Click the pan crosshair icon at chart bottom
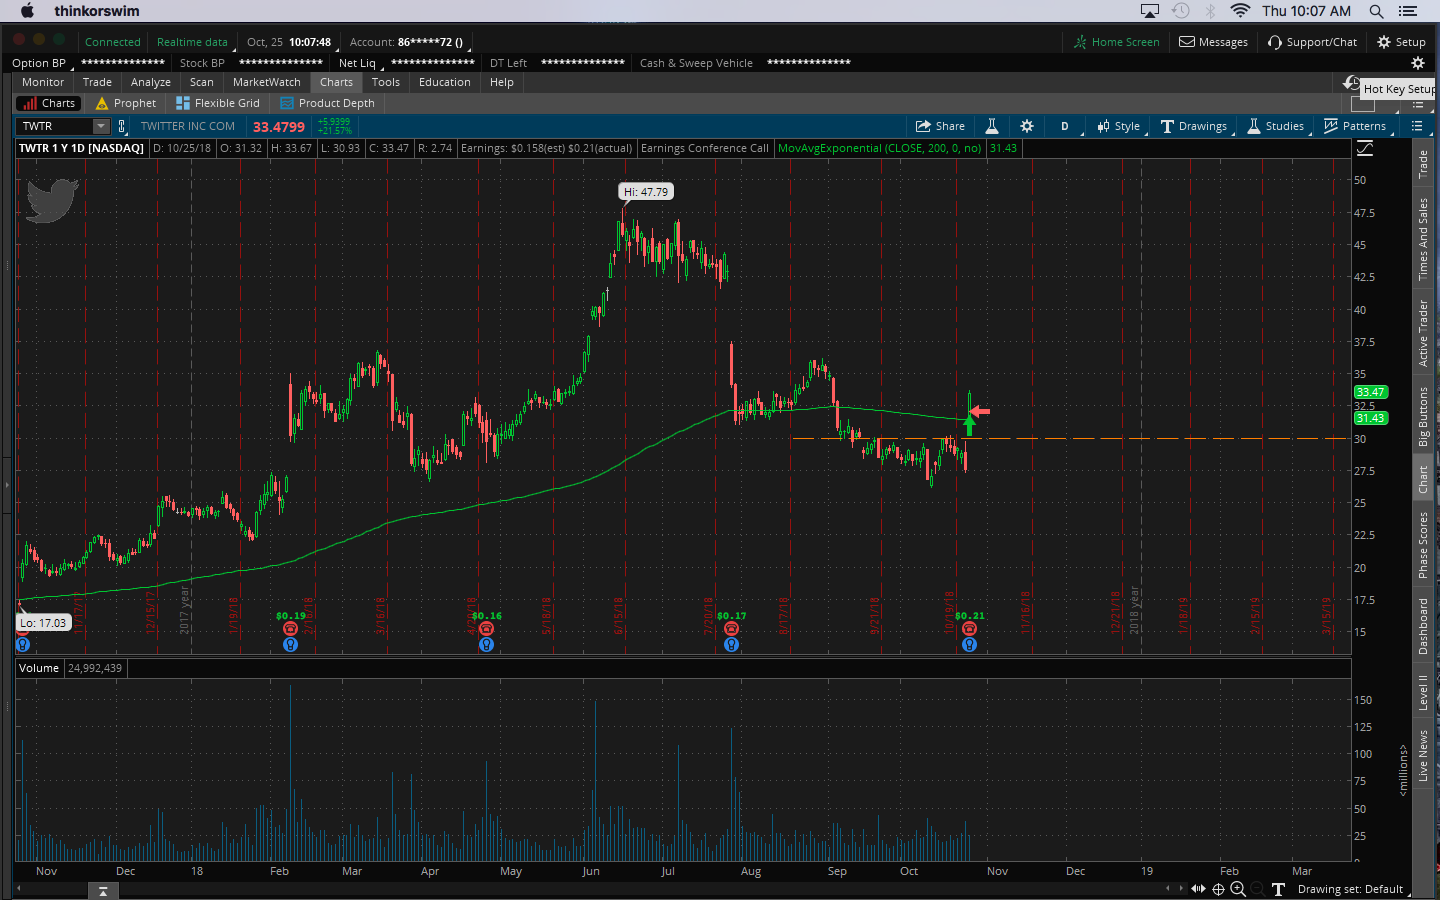The height and width of the screenshot is (900, 1440). click(1218, 889)
